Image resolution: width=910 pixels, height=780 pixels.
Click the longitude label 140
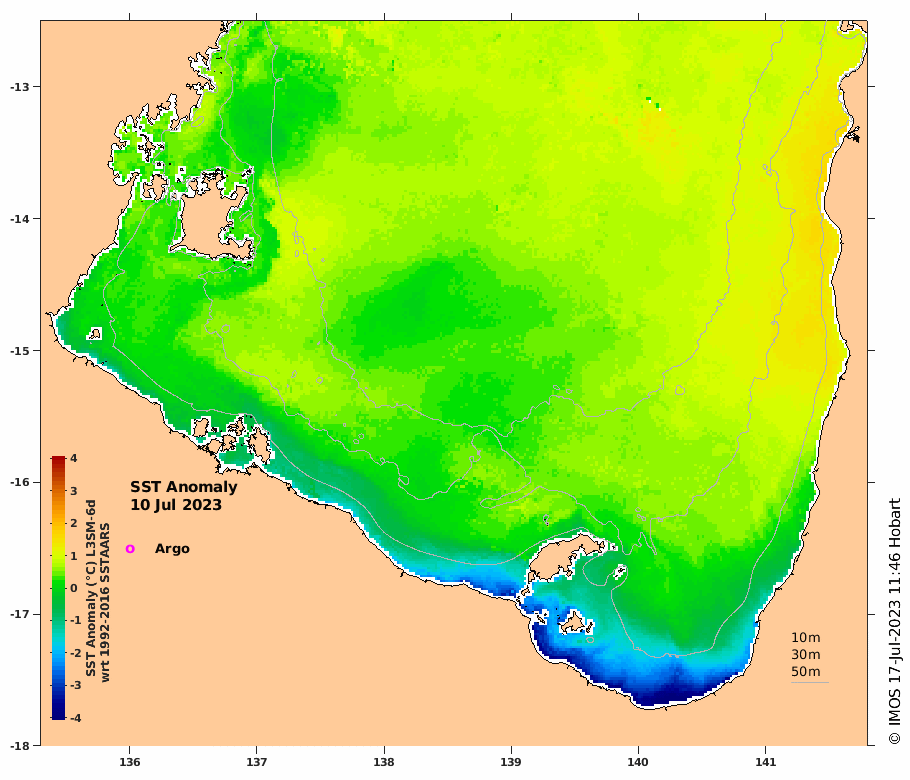click(638, 762)
